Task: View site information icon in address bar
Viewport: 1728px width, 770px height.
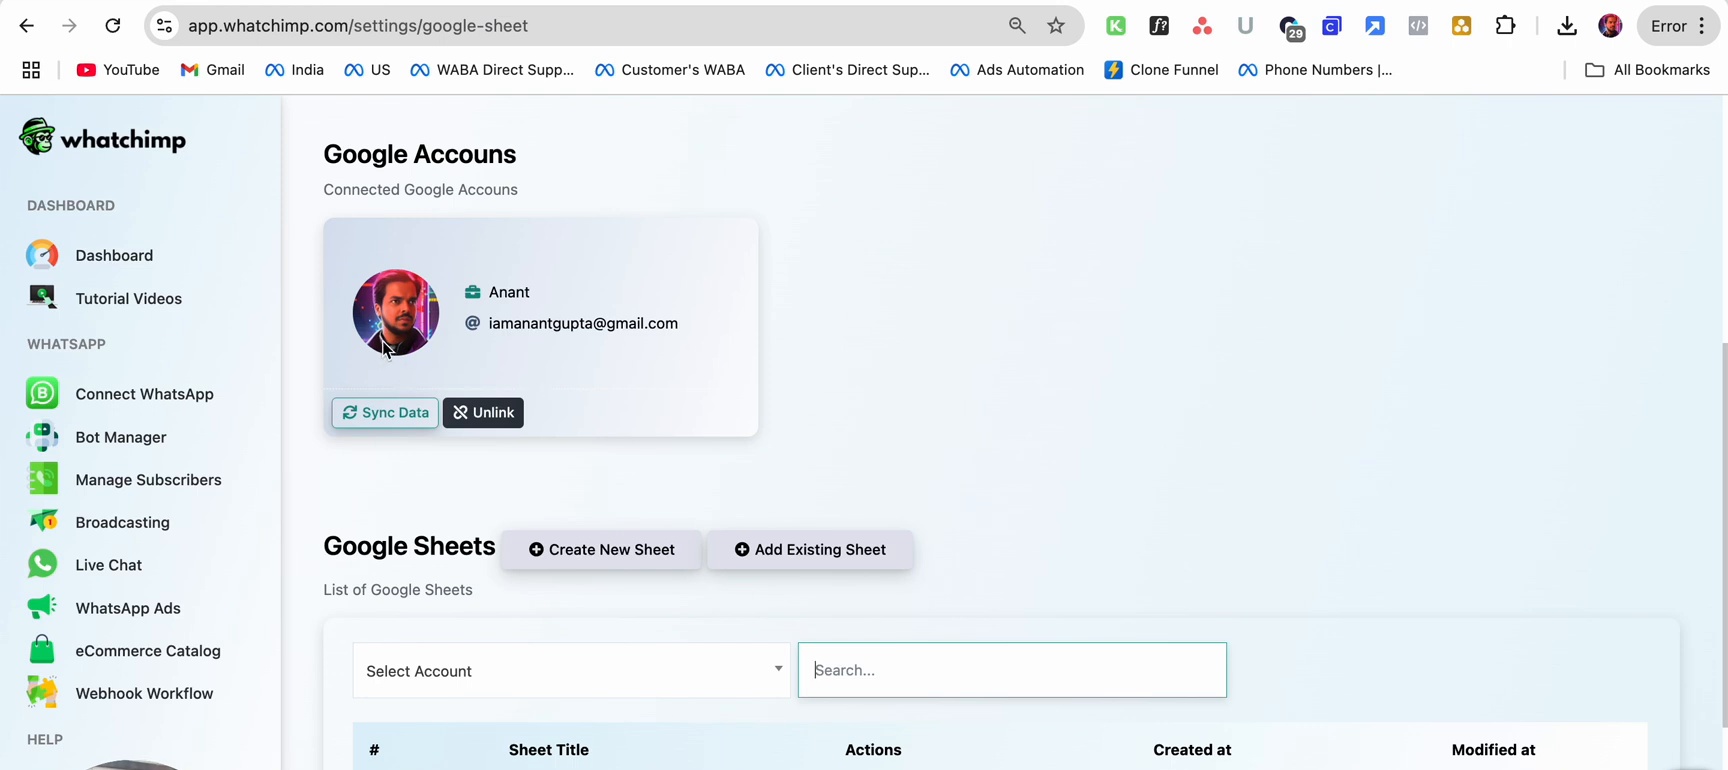Action: coord(165,26)
